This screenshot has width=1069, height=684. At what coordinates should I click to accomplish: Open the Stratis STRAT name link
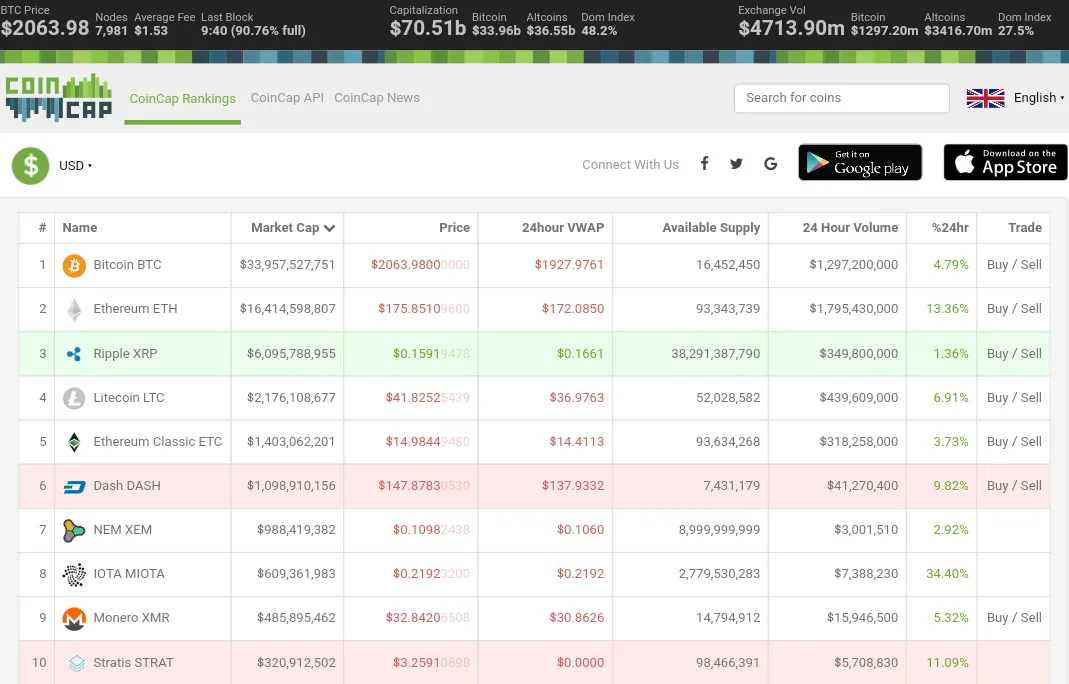(x=134, y=662)
